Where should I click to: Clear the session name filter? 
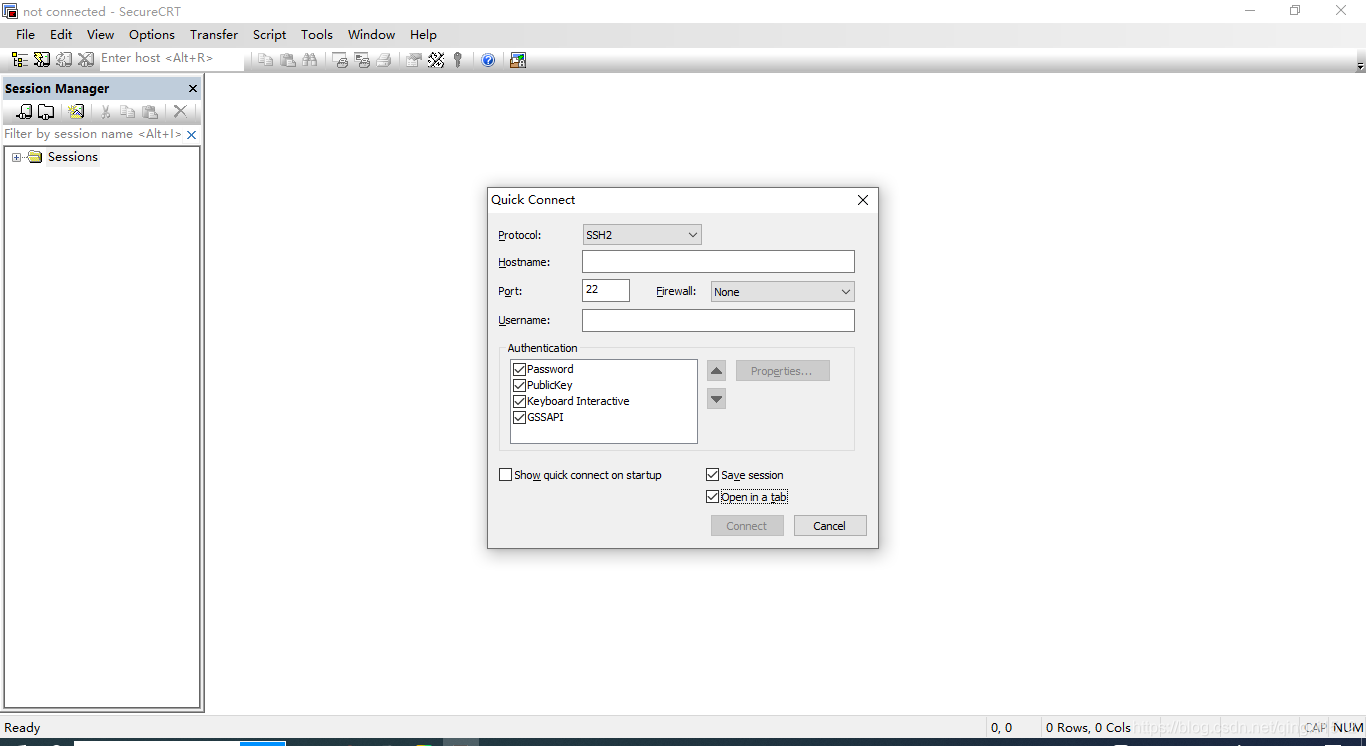[192, 134]
